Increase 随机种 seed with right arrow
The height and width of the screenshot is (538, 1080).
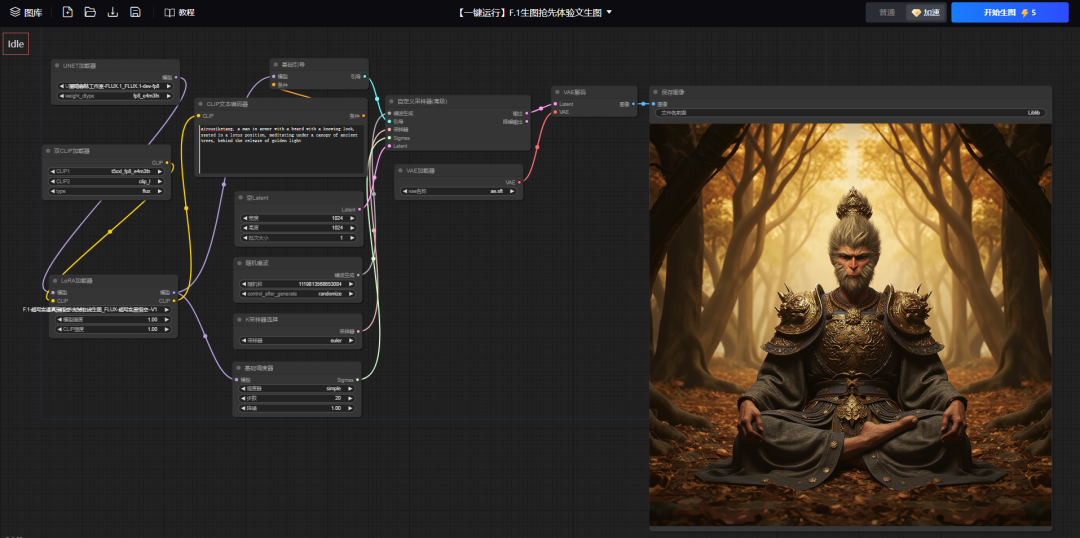point(353,284)
